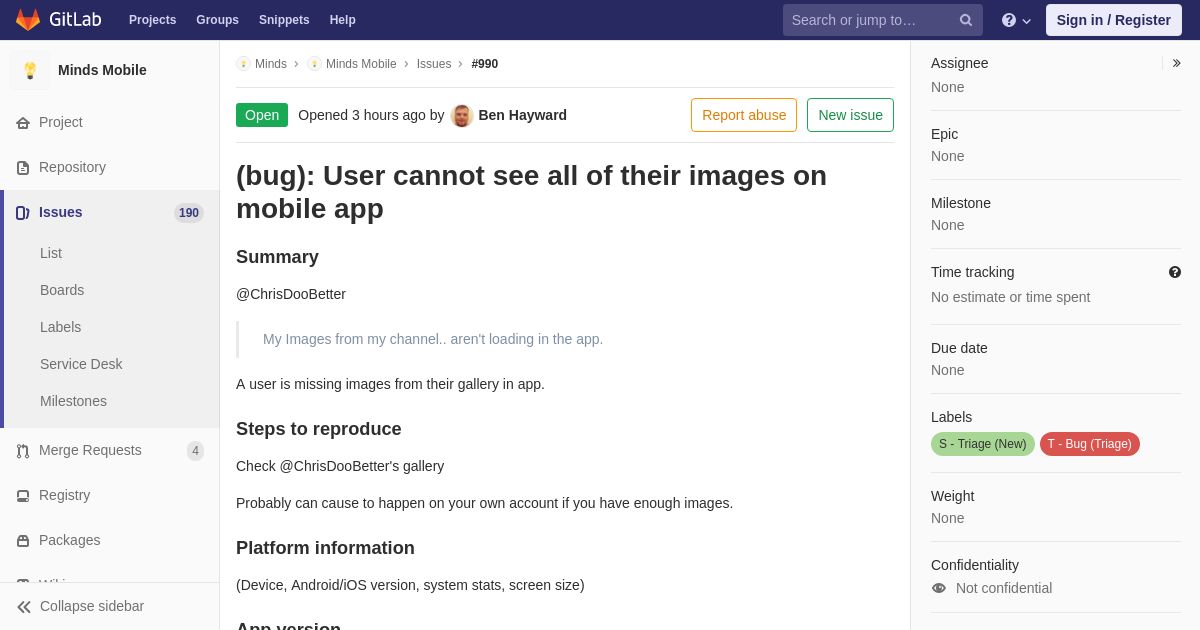The image size is (1200, 630).
Task: Select the green S - Triage (New) label
Action: pos(983,444)
